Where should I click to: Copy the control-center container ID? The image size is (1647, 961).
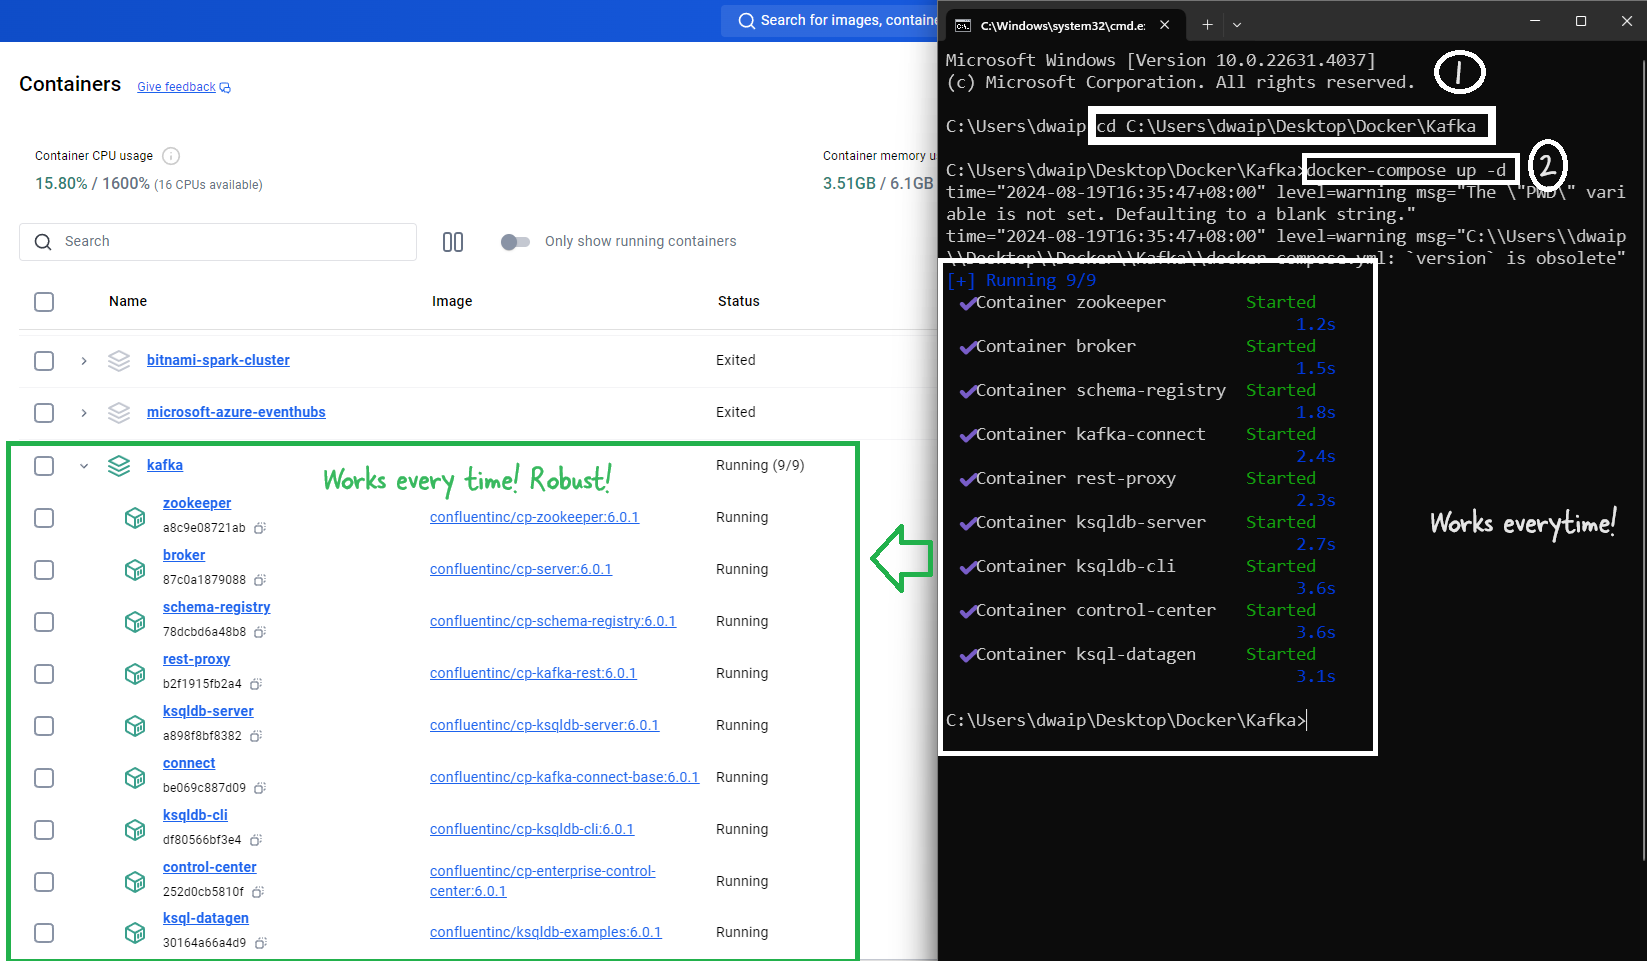point(258,892)
